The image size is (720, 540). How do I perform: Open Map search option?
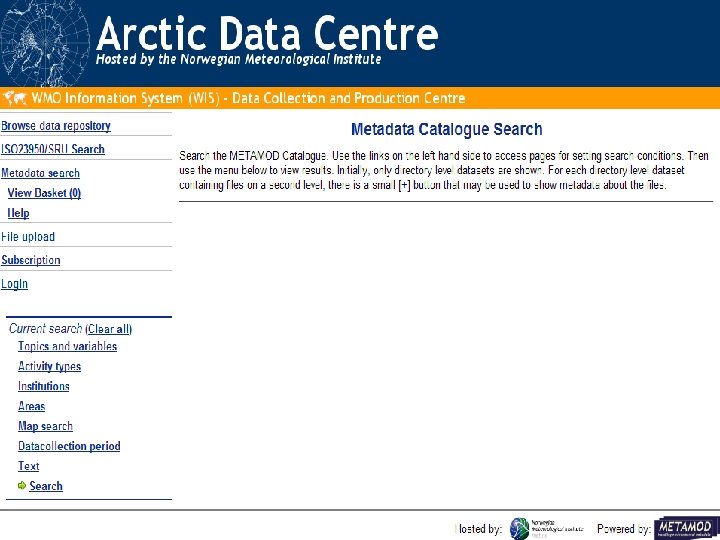(45, 427)
